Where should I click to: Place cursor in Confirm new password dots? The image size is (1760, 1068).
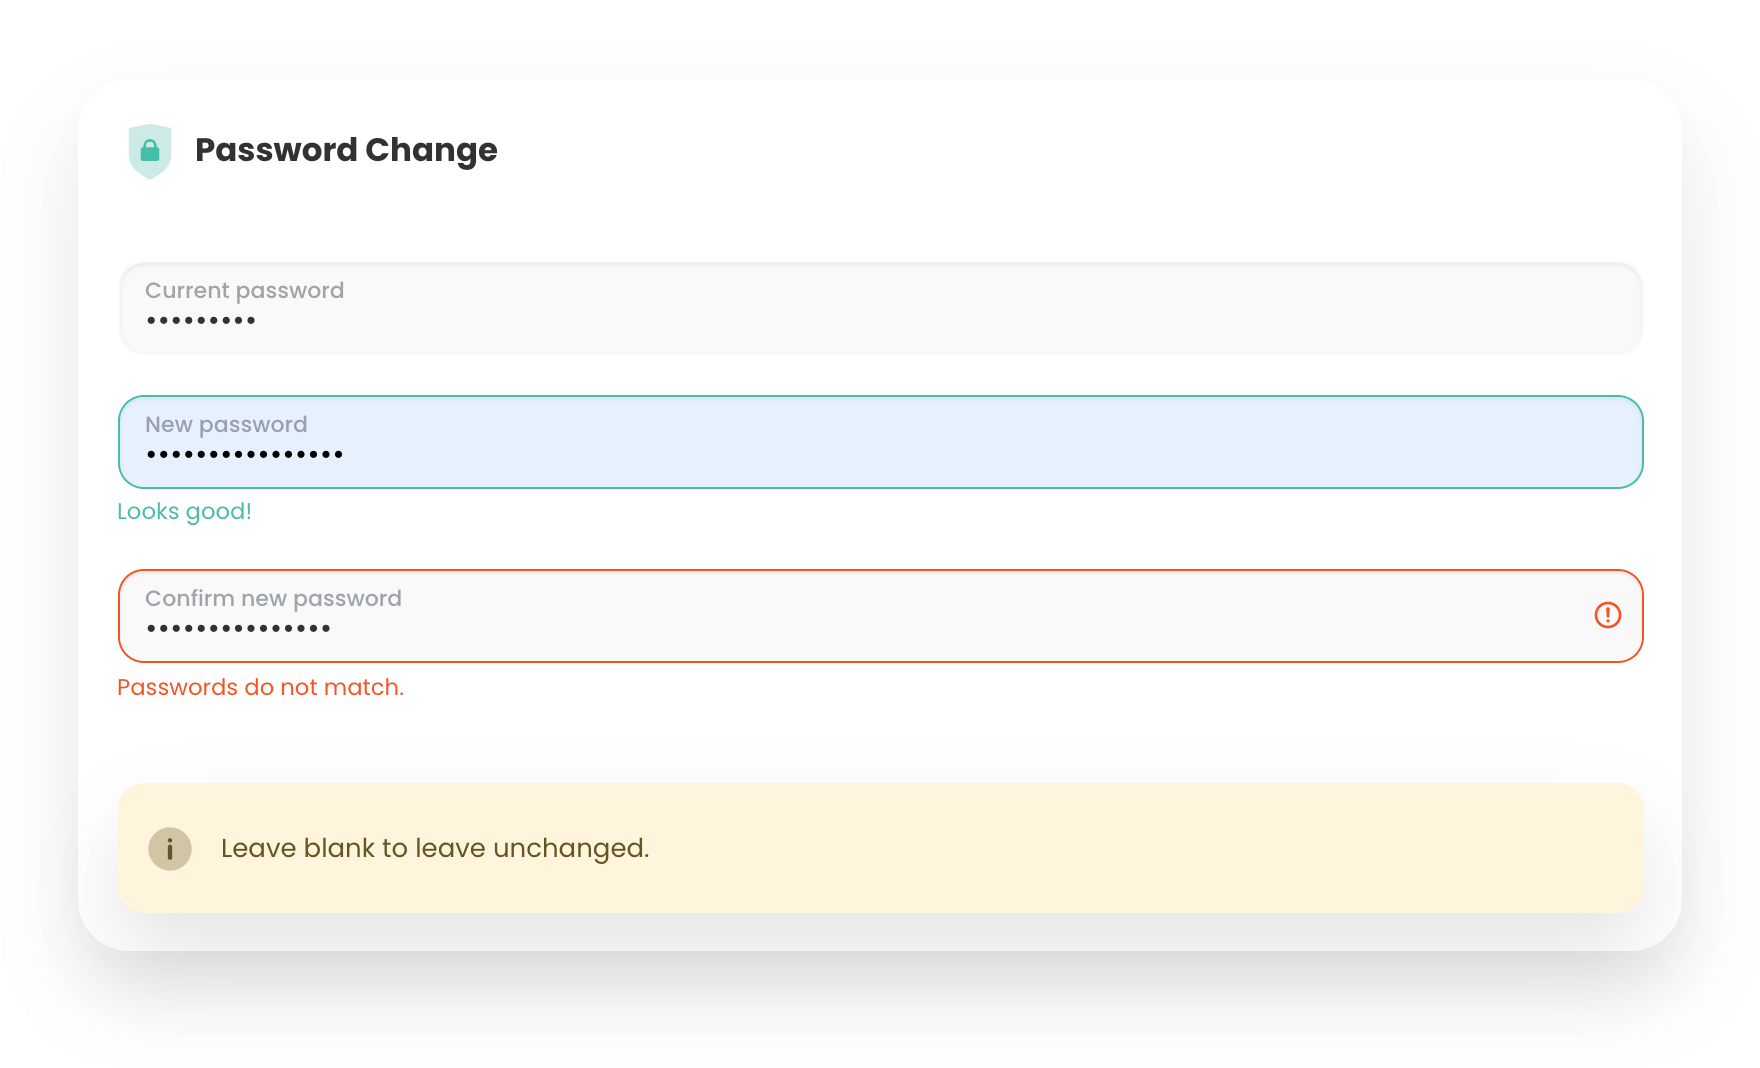coord(238,629)
